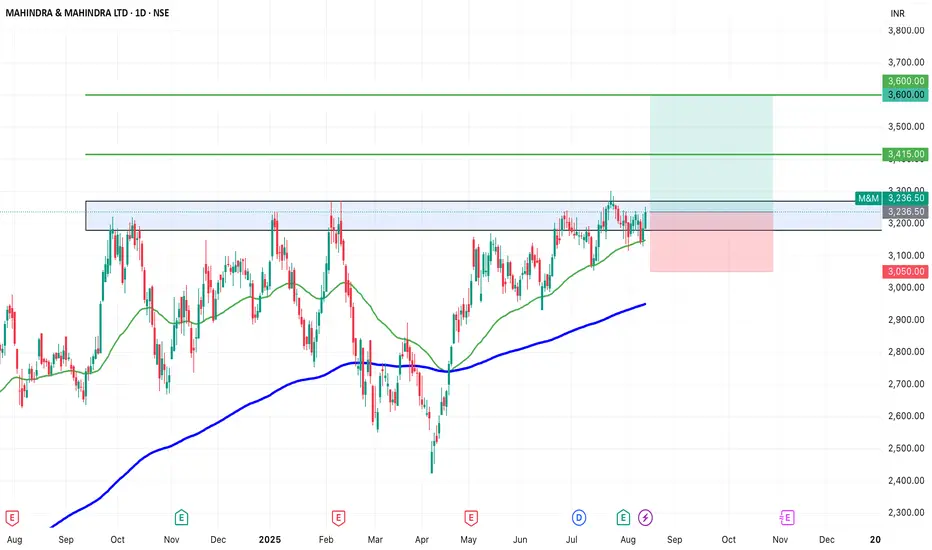Click the red earnings E marker below February
The width and height of the screenshot is (932, 550).
(x=338, y=518)
